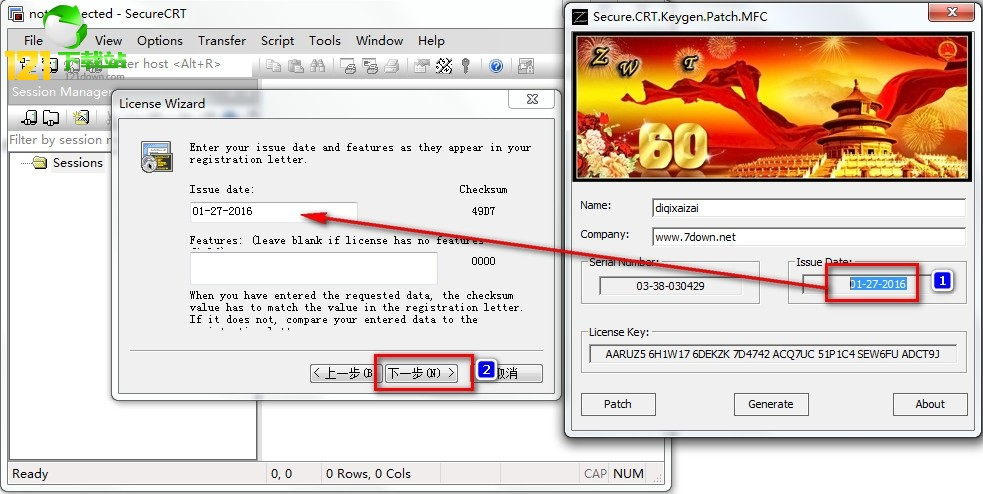Click the 下一步(N) next button
Screen dimensions: 983x494
click(421, 374)
